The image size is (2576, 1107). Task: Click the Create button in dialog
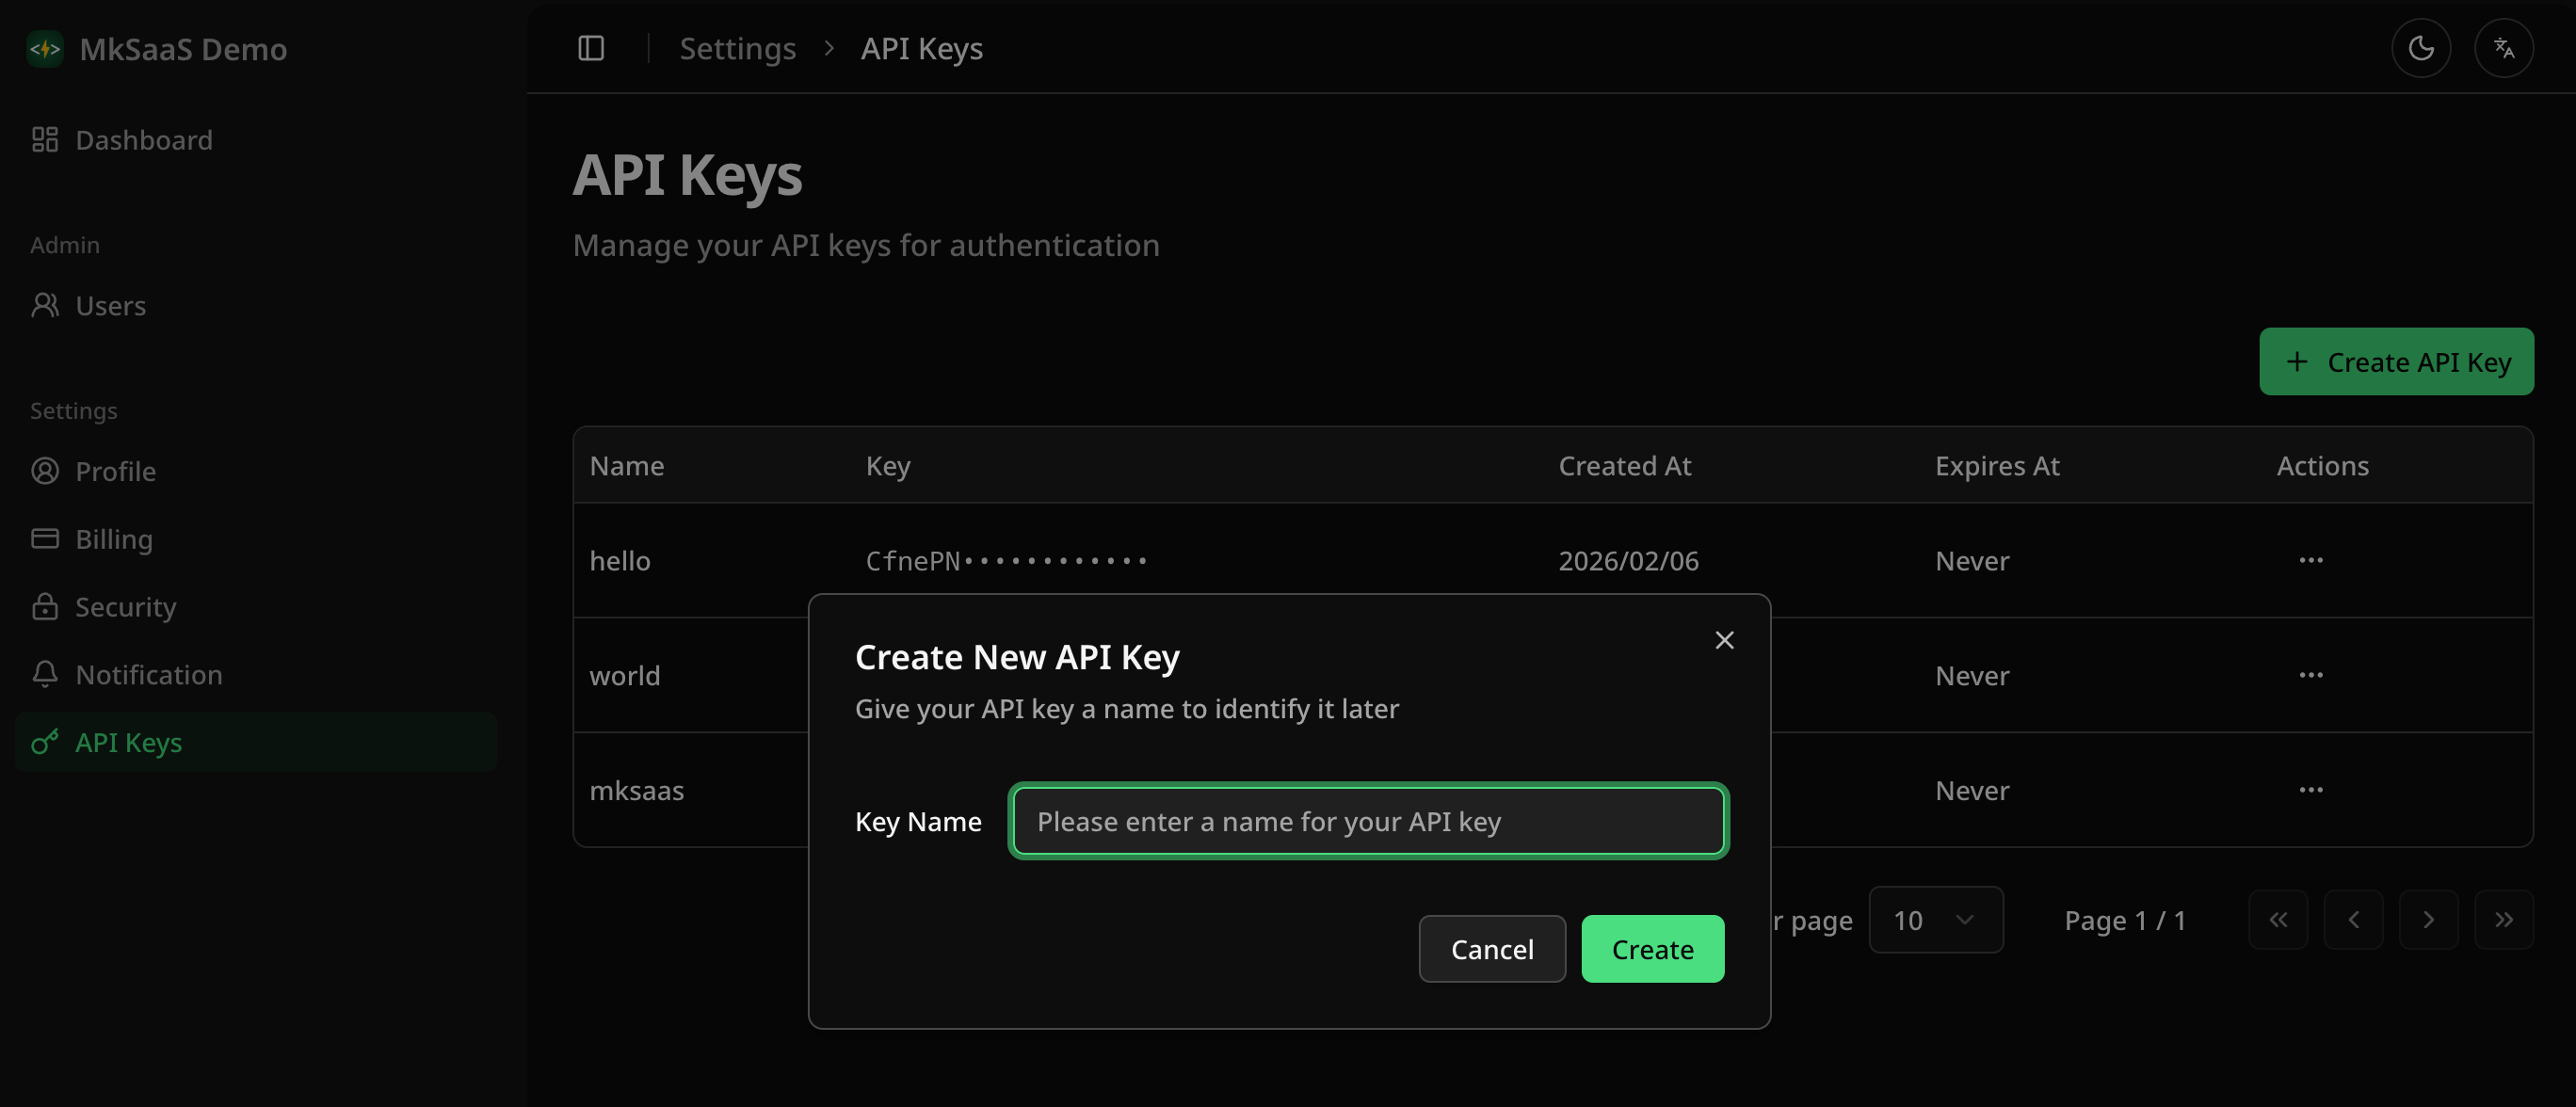(1652, 949)
